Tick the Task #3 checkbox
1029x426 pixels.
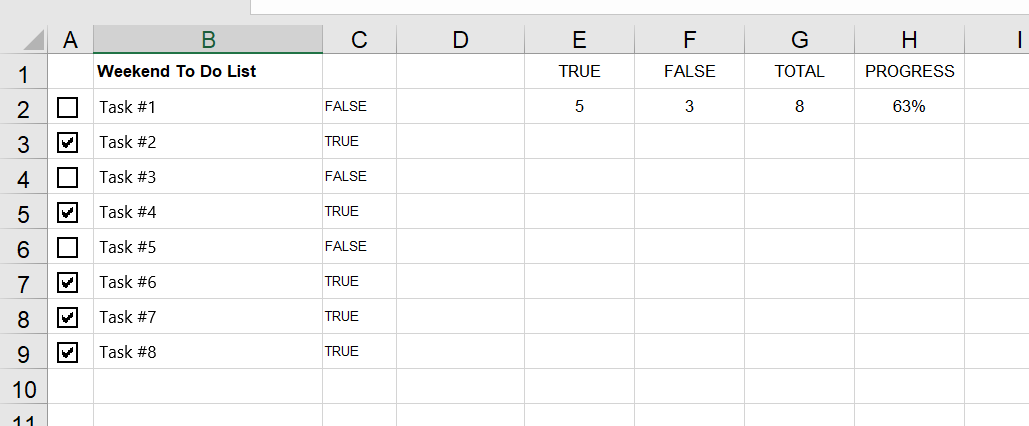68,177
